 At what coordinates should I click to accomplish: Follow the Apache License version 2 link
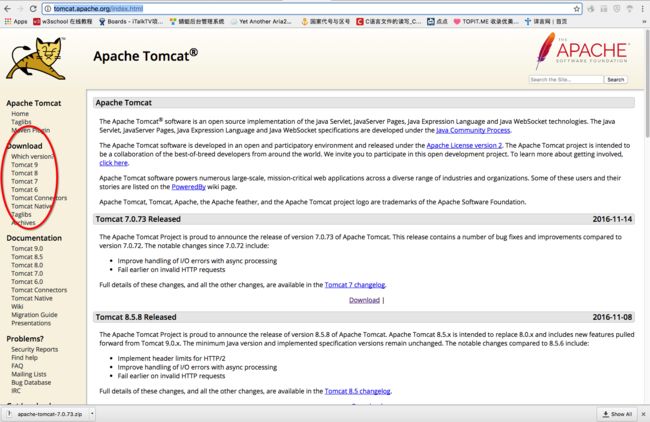tap(464, 146)
